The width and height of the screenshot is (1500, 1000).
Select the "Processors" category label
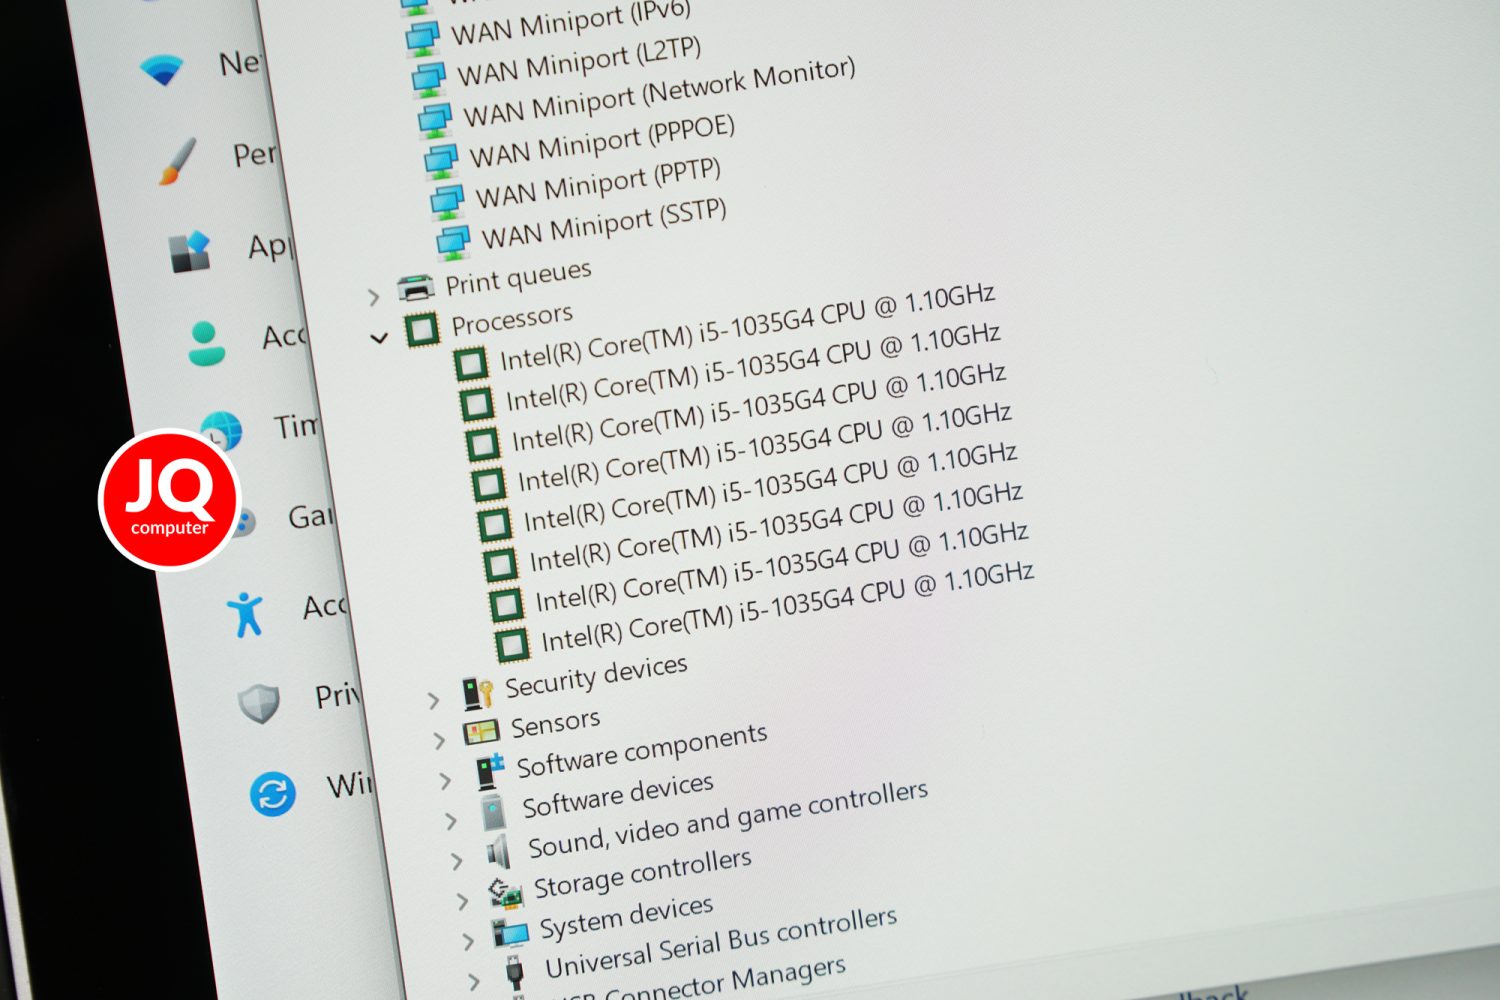[512, 320]
